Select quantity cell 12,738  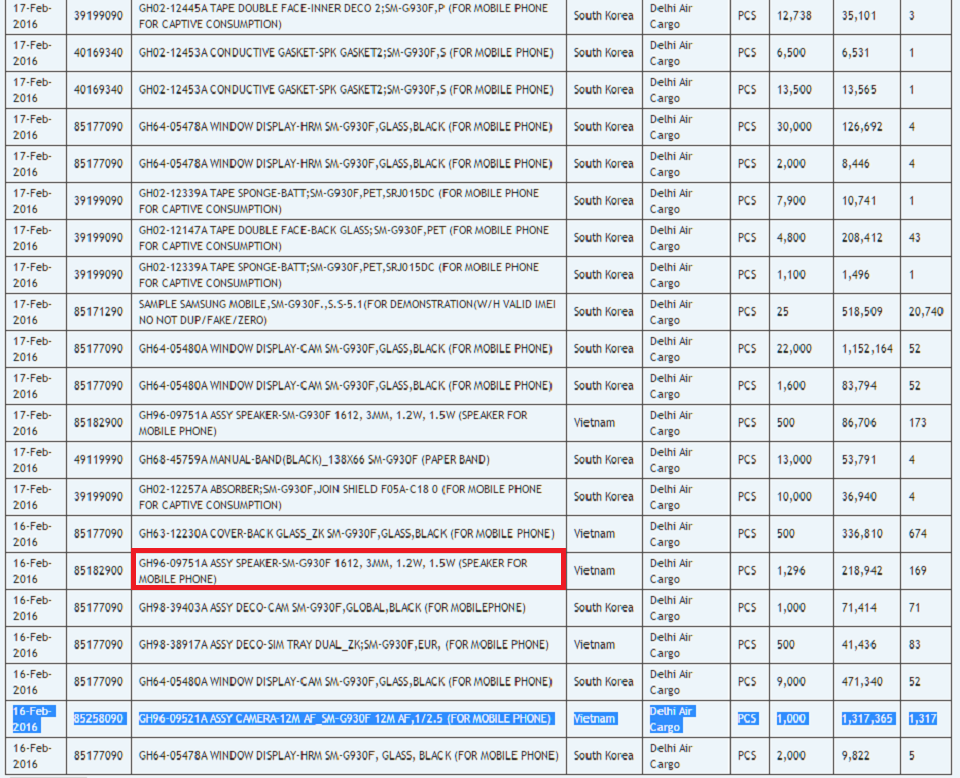point(801,17)
